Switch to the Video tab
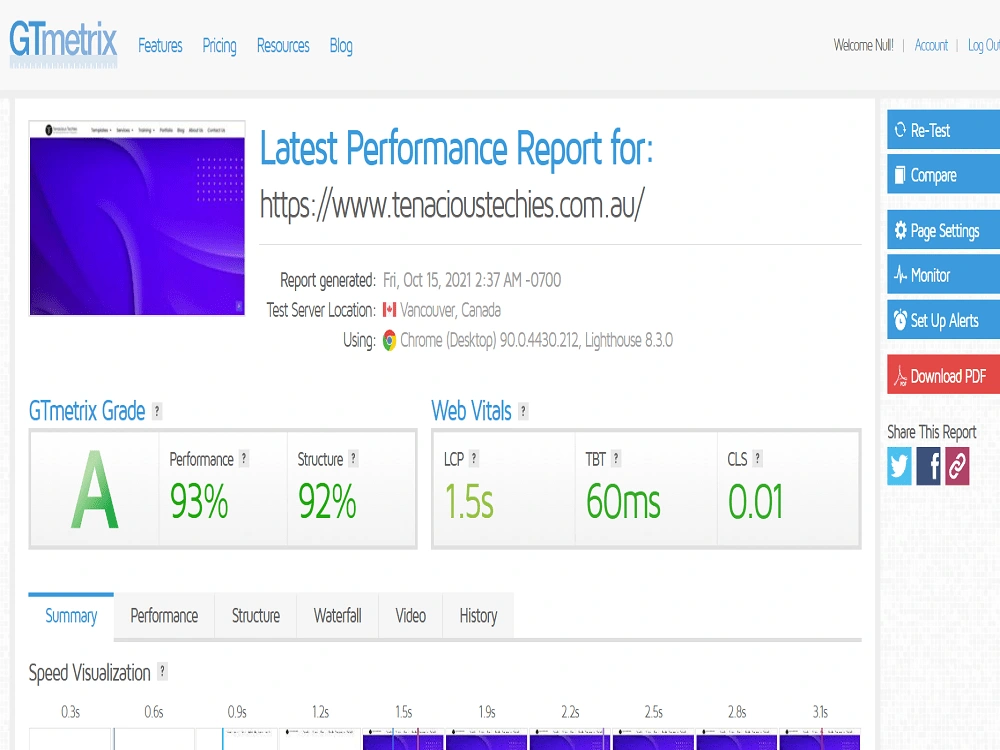1000x750 pixels. tap(411, 616)
